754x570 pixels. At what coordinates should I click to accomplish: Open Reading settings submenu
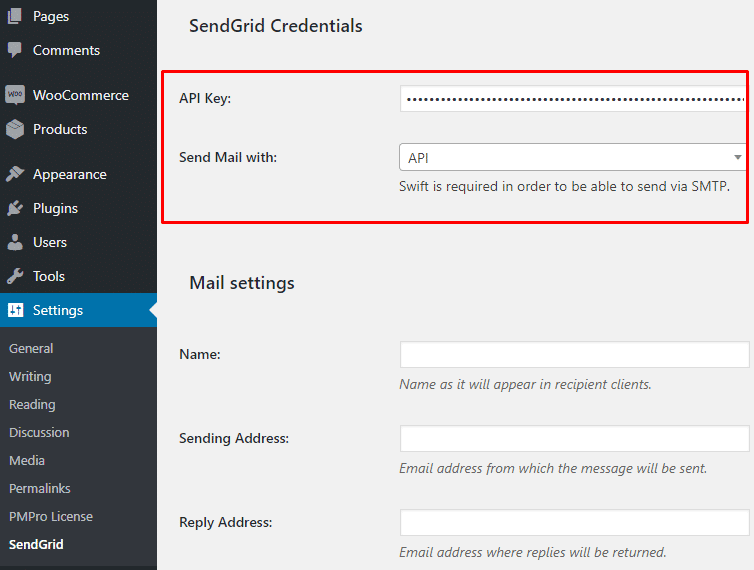[x=32, y=405]
